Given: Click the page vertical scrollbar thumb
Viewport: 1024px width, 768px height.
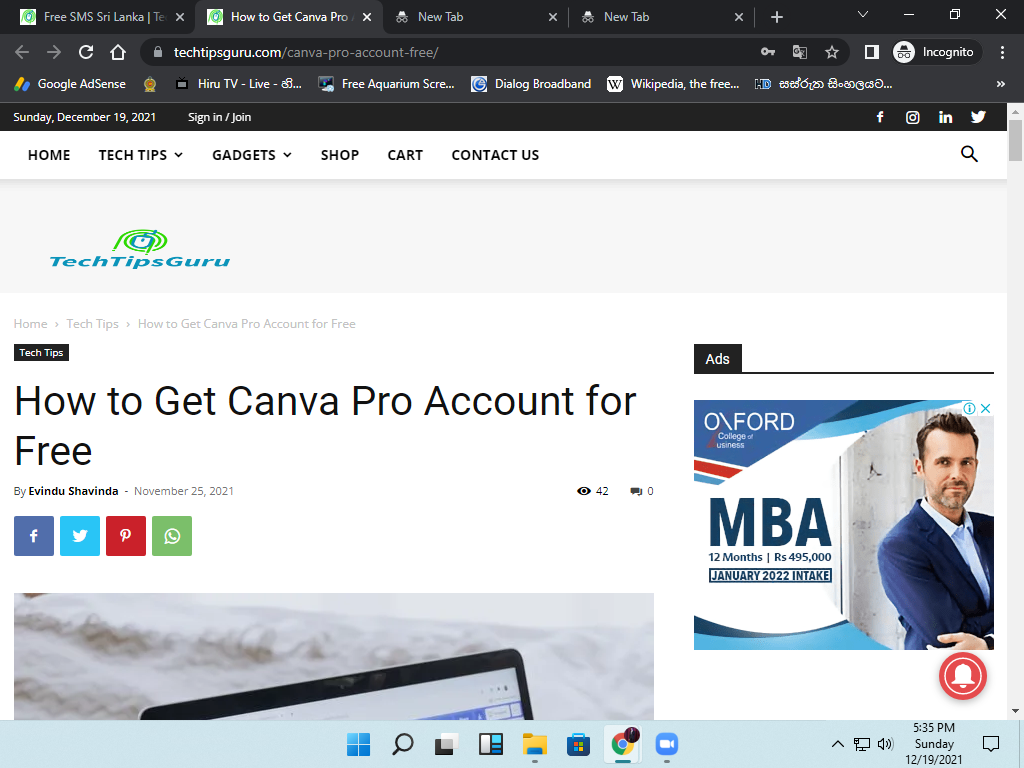Looking at the screenshot, I should tap(1015, 140).
